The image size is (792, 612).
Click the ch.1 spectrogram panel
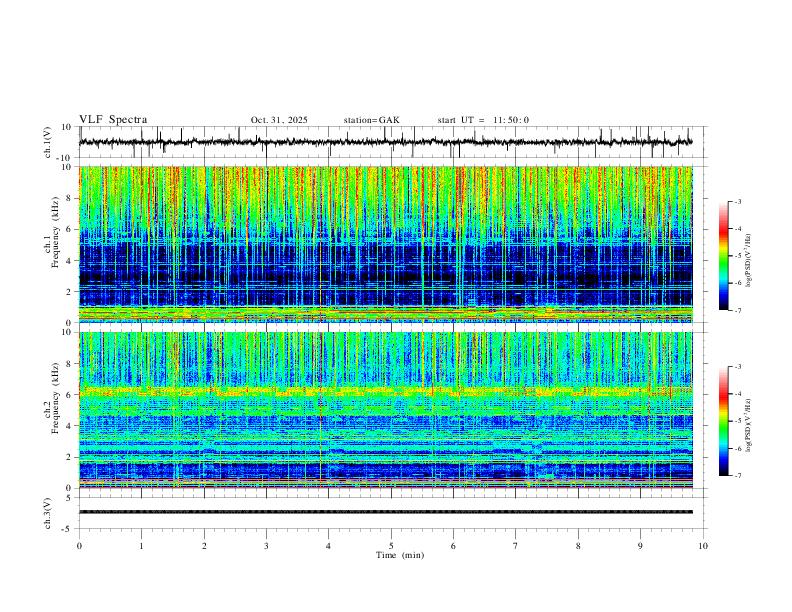(x=385, y=244)
